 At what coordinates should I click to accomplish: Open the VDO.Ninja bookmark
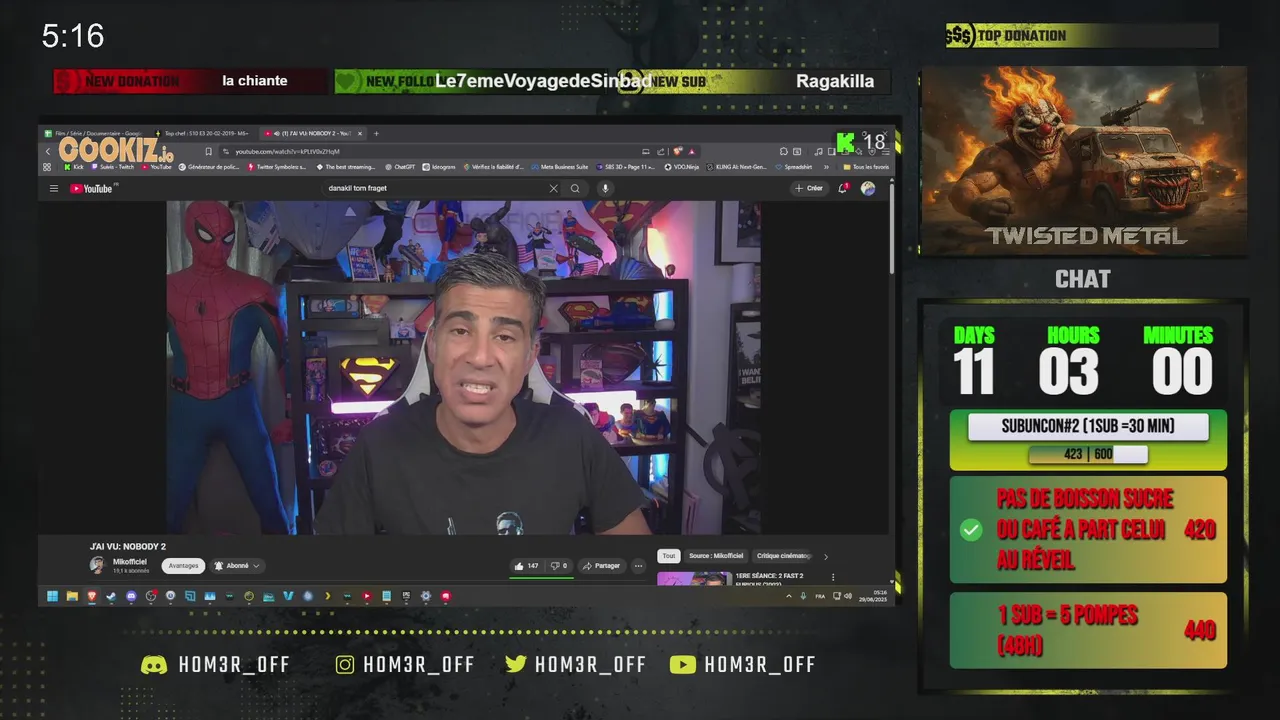681,167
